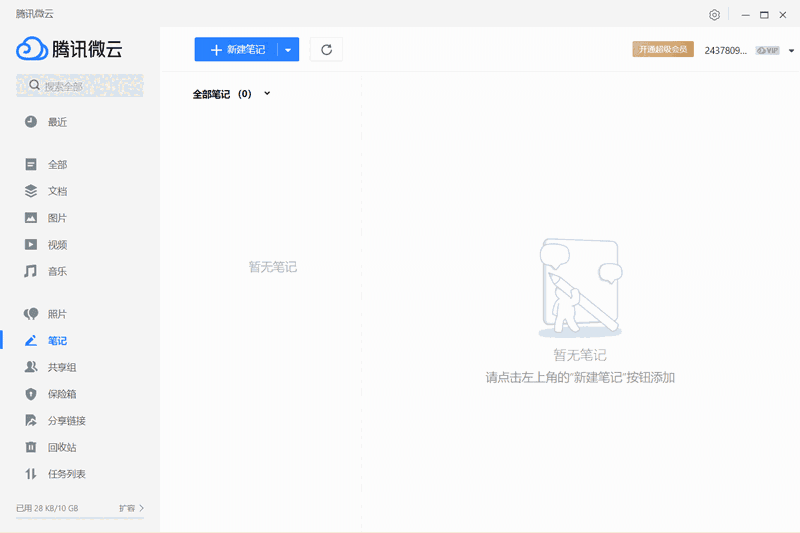Click the VIP badge icon
The width and height of the screenshot is (800, 533).
point(767,50)
